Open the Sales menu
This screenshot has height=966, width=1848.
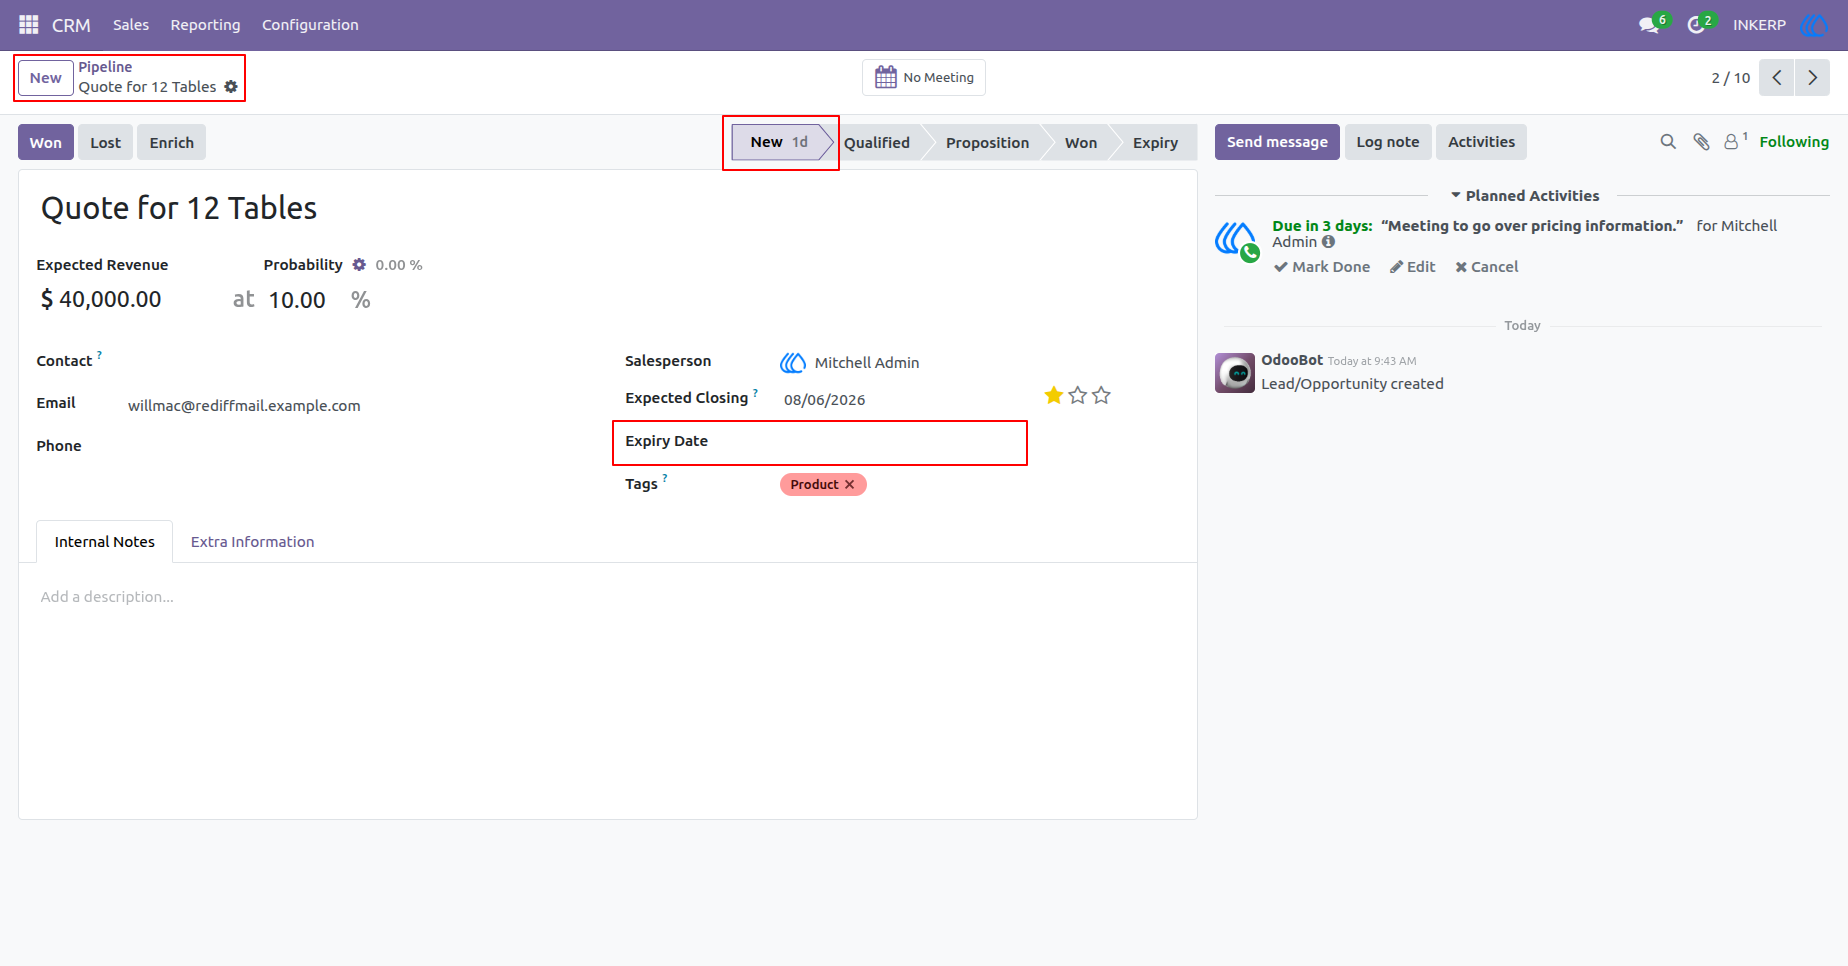[x=131, y=25]
